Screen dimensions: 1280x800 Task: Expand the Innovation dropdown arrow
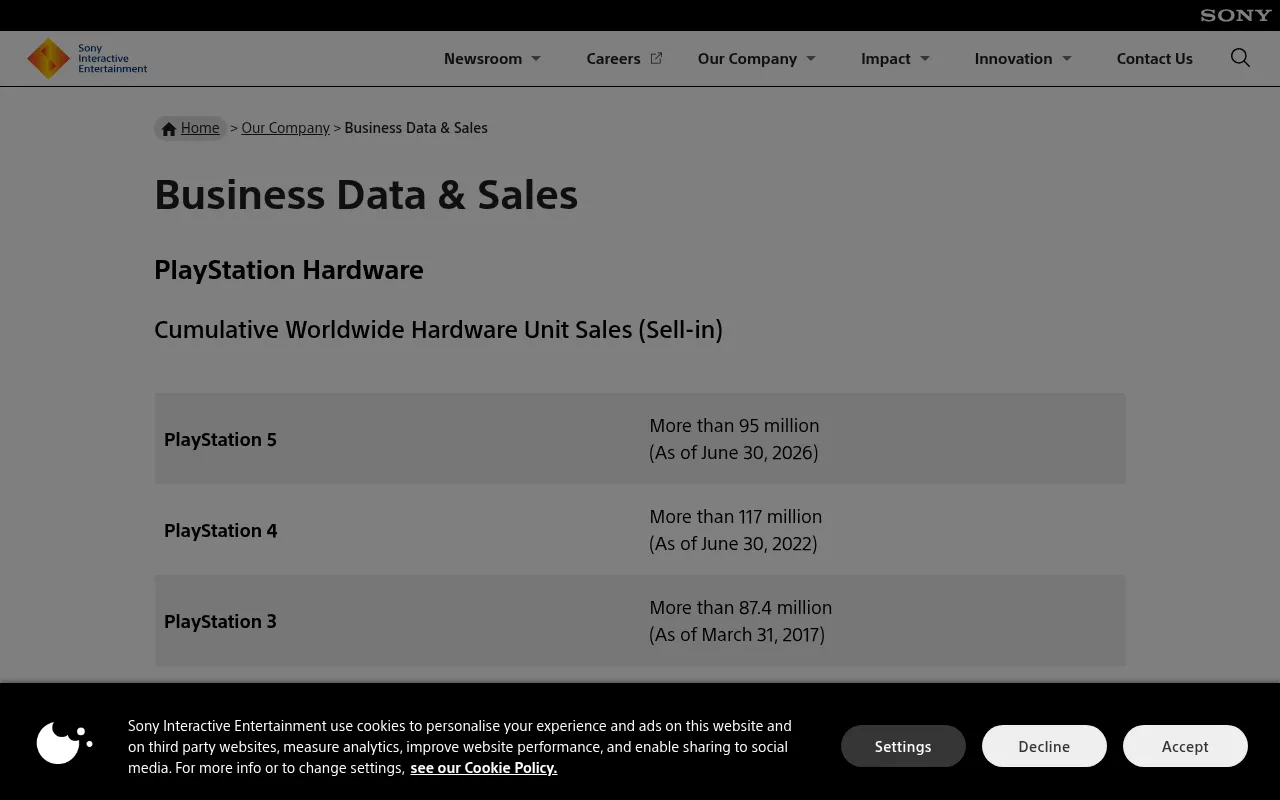tap(1067, 58)
